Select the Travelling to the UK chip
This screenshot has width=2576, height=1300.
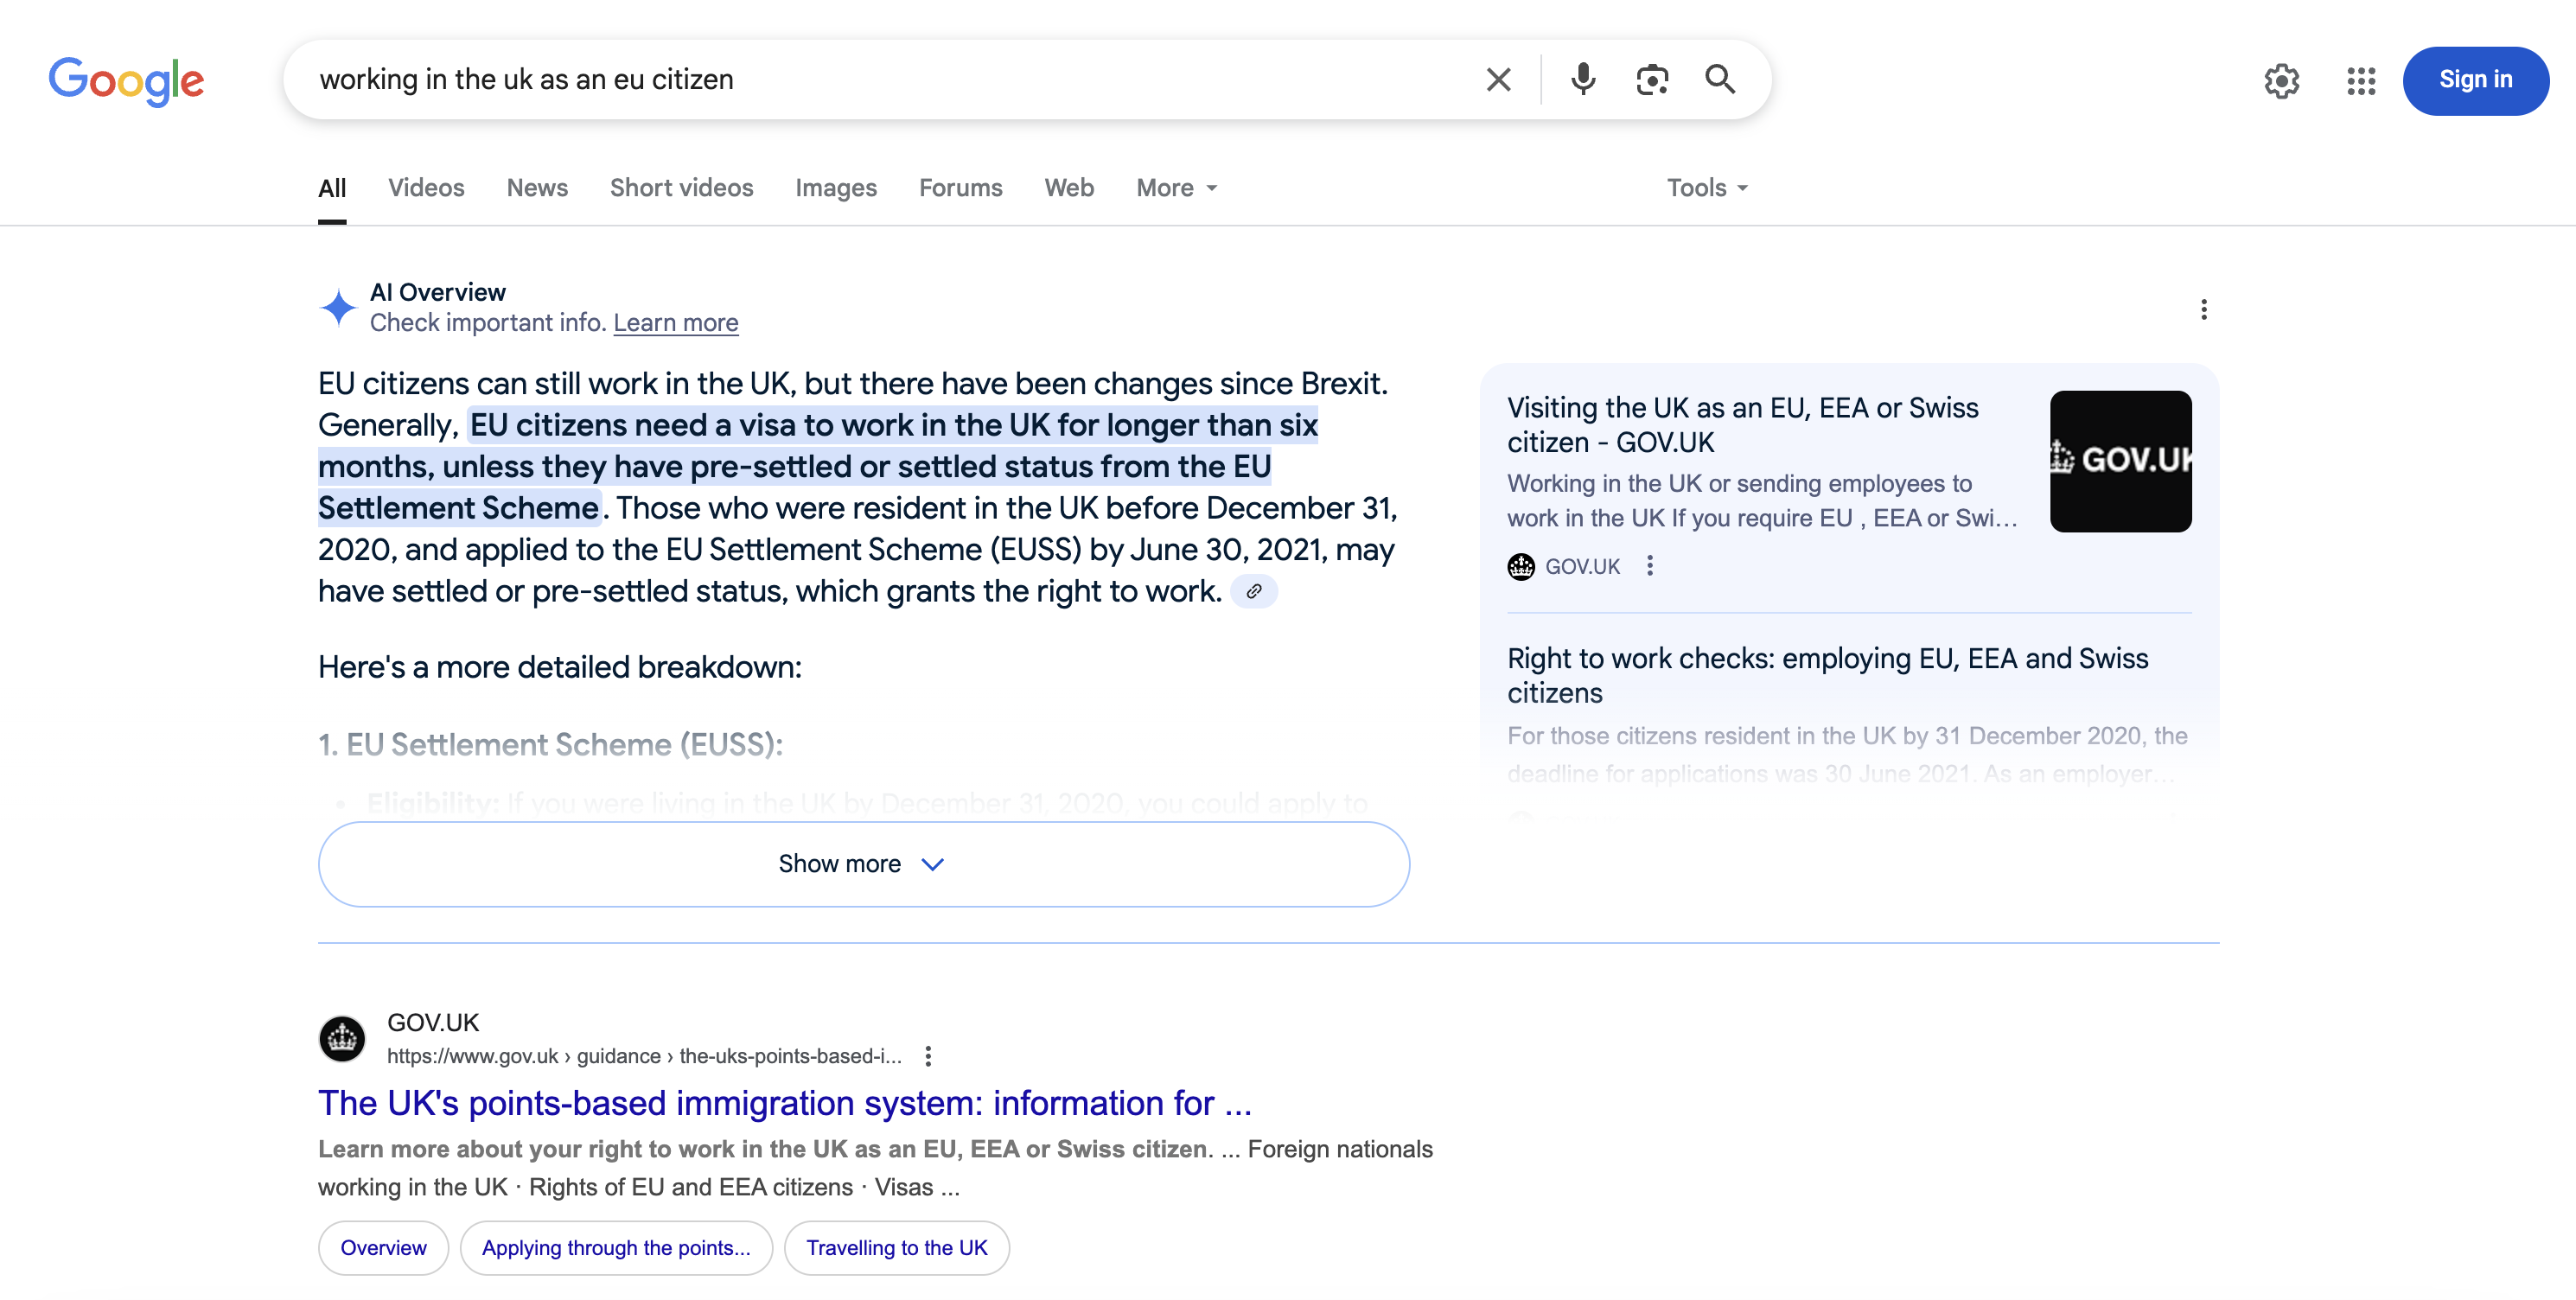coord(896,1248)
